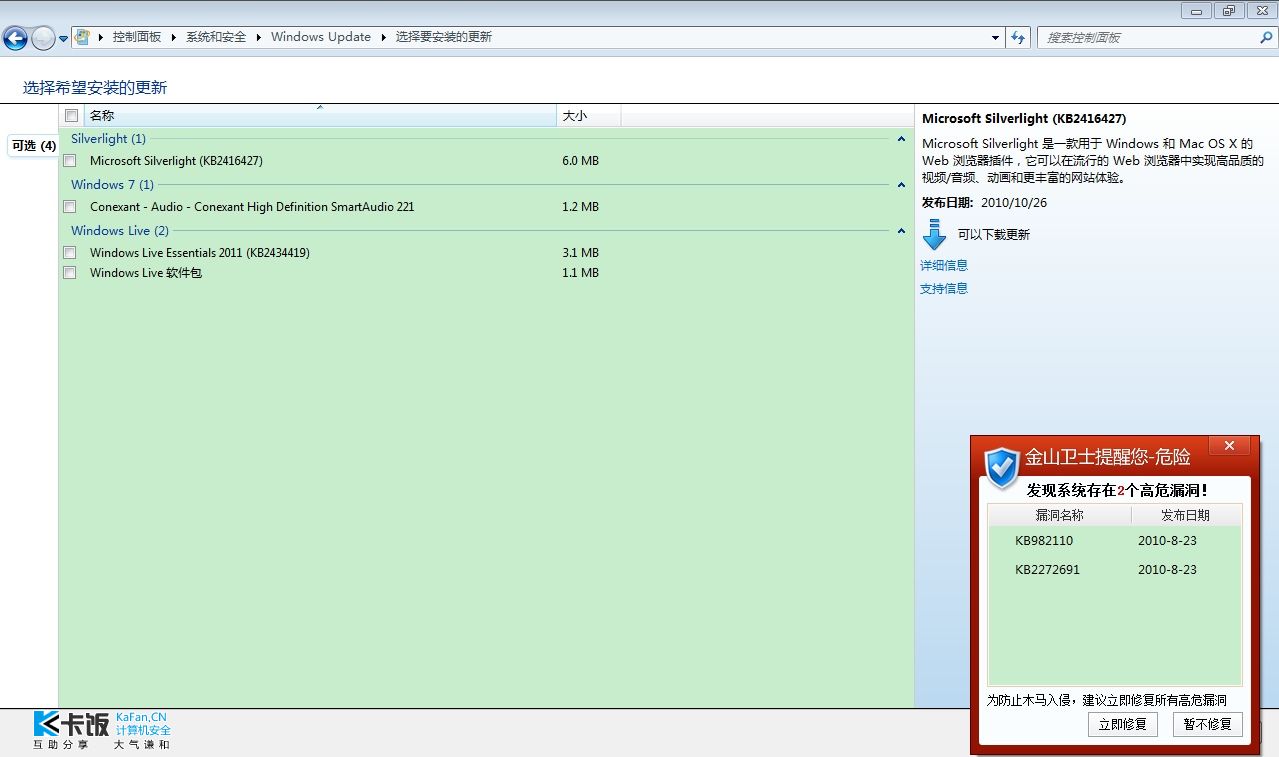Image resolution: width=1279 pixels, height=757 pixels.
Task: Click 发布日期 column header in popup
Action: [1186, 516]
